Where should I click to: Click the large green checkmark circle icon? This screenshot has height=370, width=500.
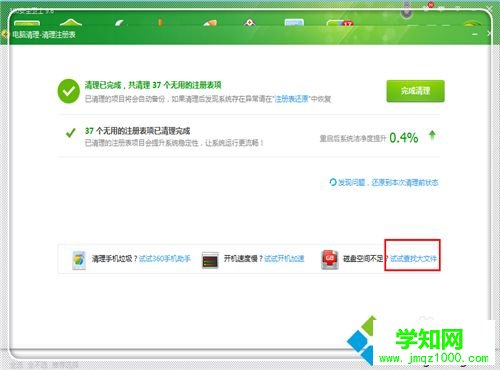pos(69,91)
